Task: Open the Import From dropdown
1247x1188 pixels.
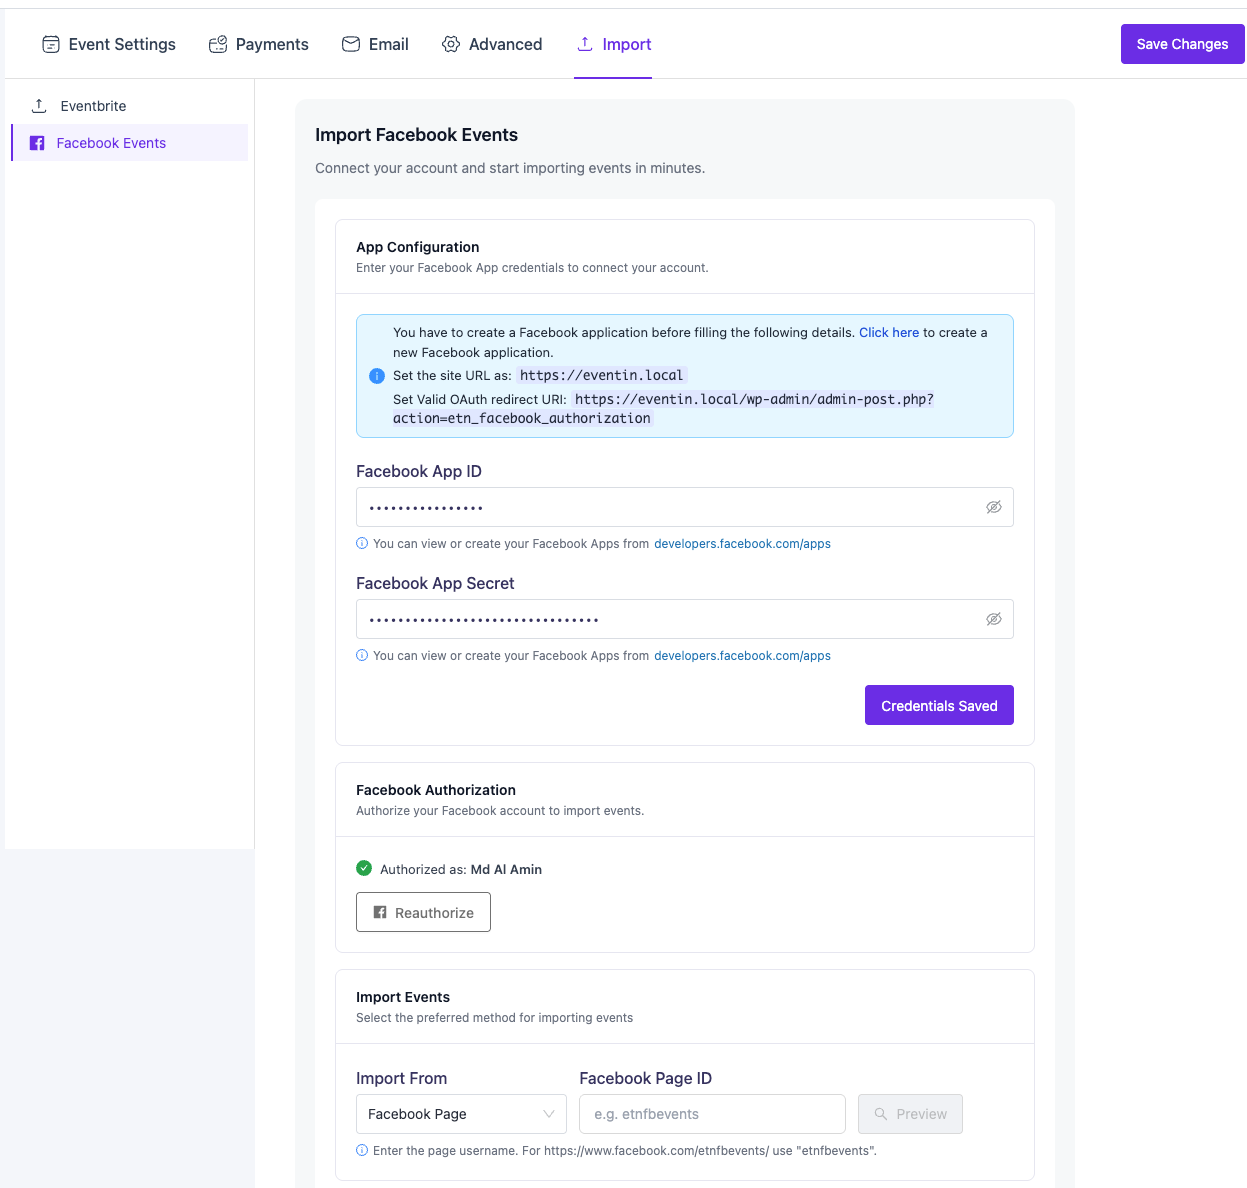Action: [460, 1114]
